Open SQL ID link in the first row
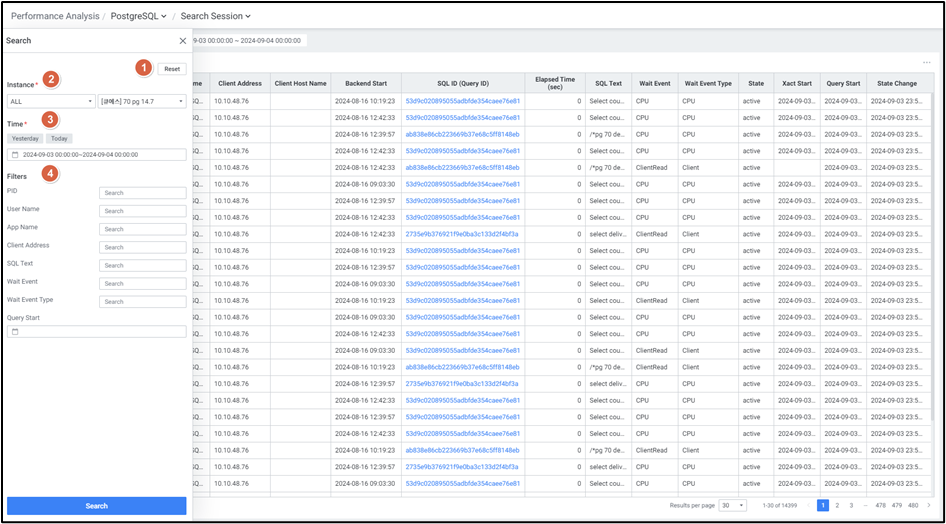Screen dimensions: 946x524 point(462,101)
